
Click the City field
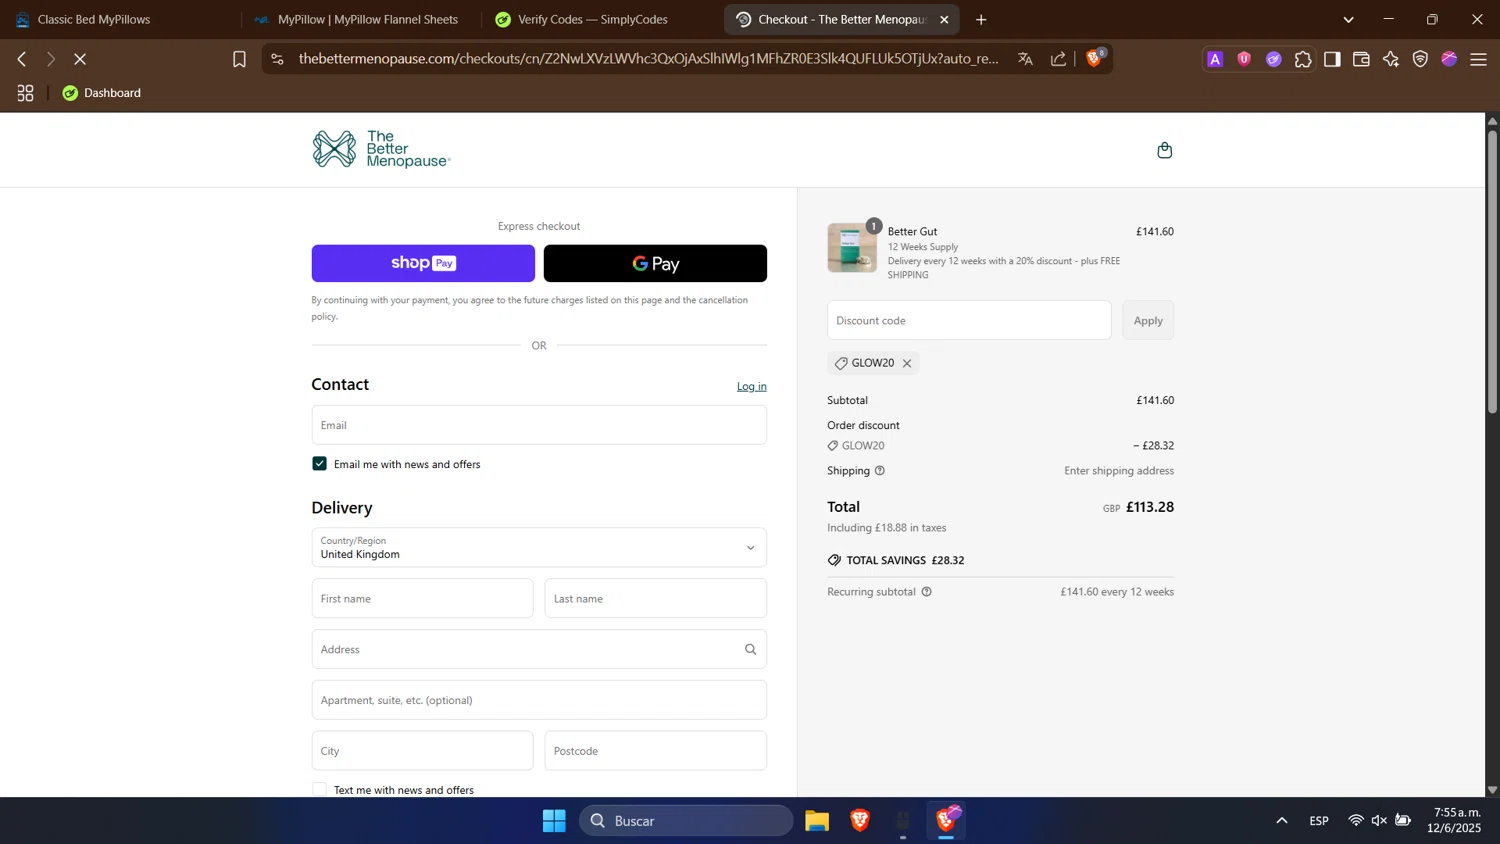click(x=422, y=751)
